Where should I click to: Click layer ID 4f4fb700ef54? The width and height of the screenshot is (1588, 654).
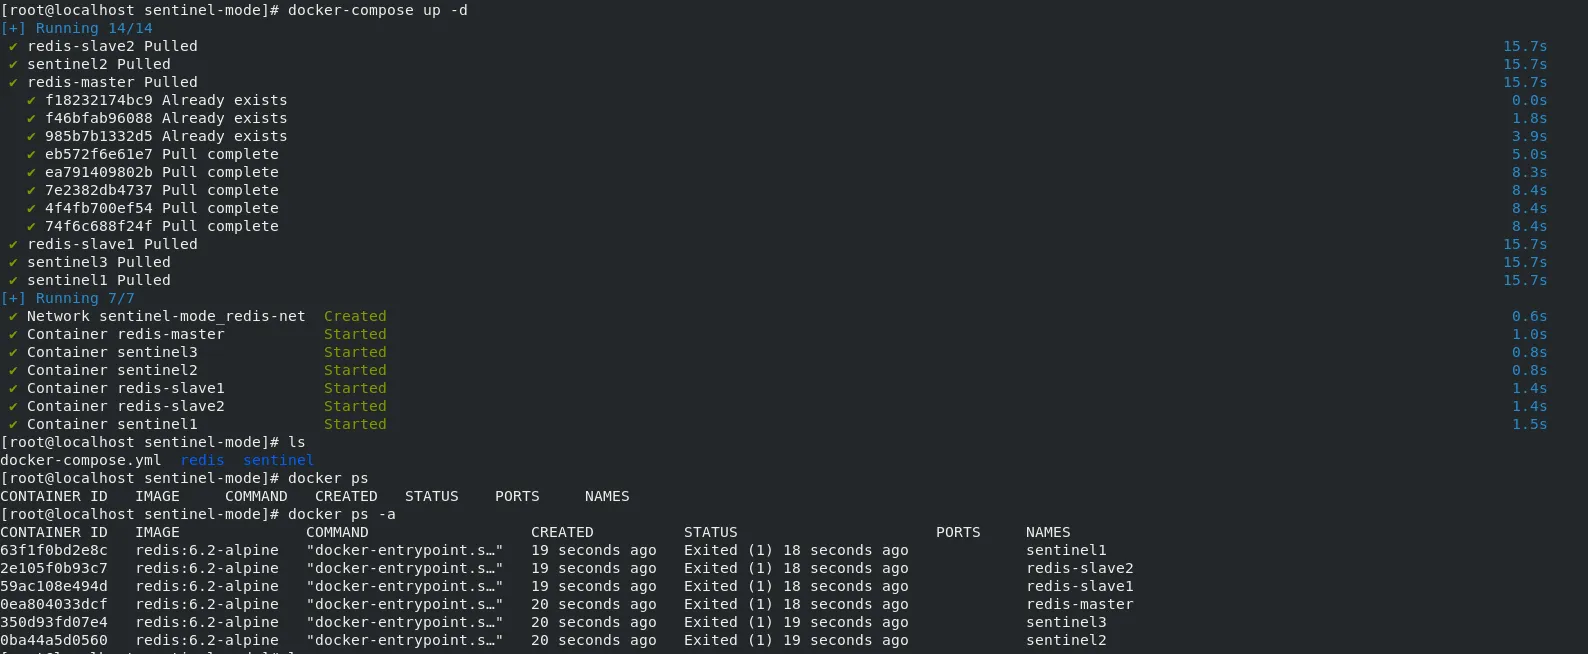(99, 208)
